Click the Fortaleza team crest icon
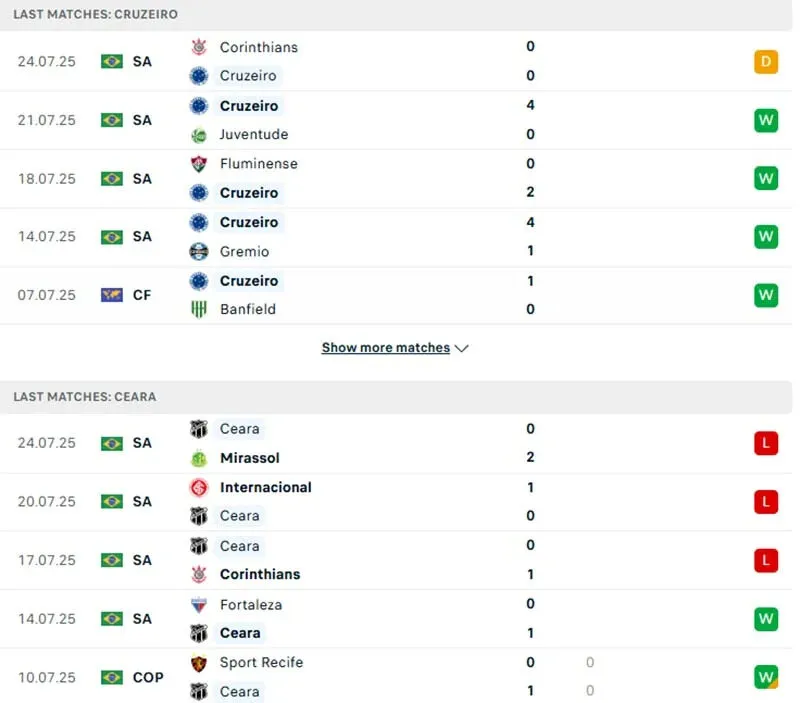This screenshot has width=800, height=703. pyautogui.click(x=199, y=605)
